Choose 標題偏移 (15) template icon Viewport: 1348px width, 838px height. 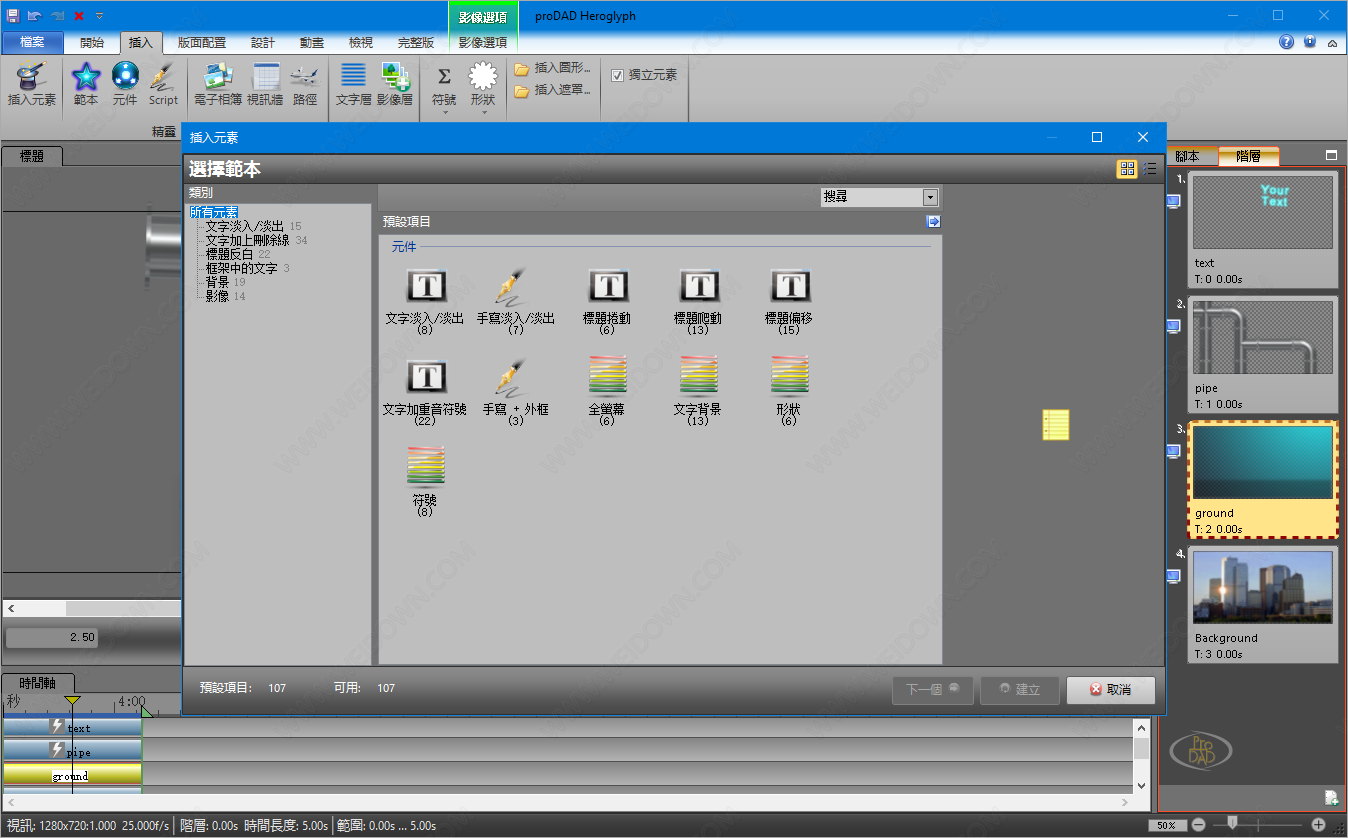coord(789,286)
